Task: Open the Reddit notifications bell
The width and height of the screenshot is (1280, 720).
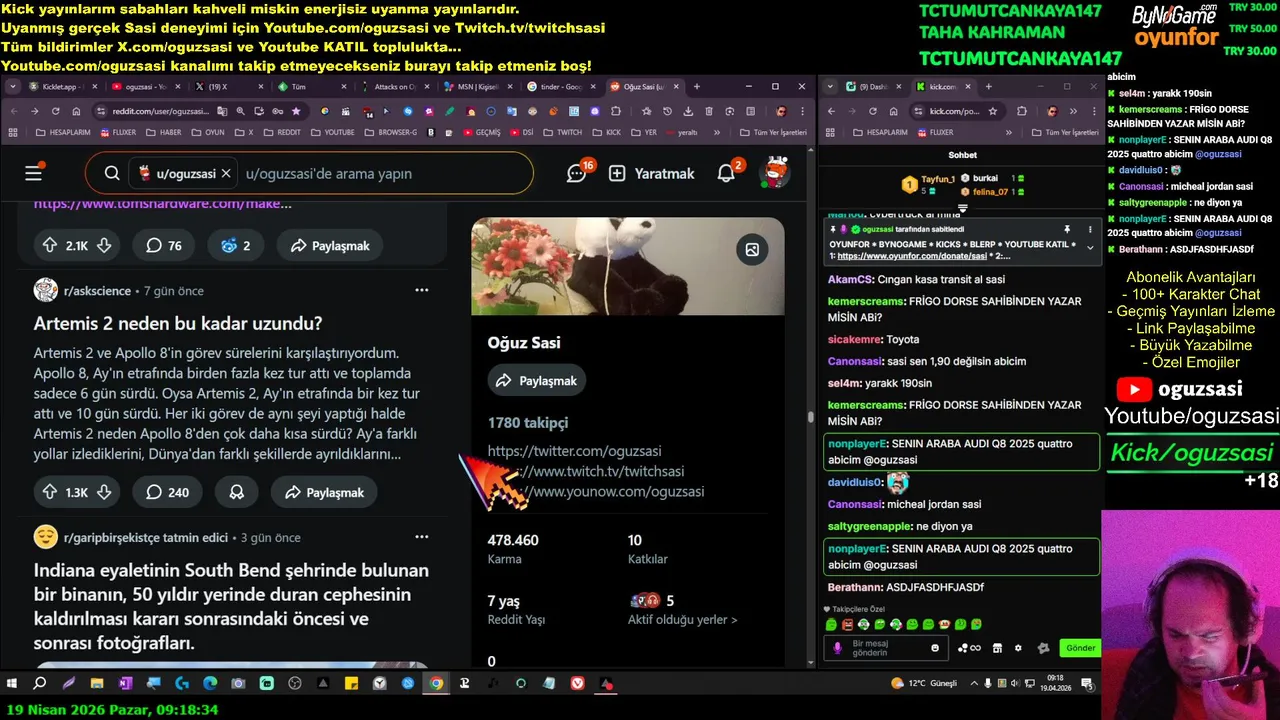Action: (726, 173)
